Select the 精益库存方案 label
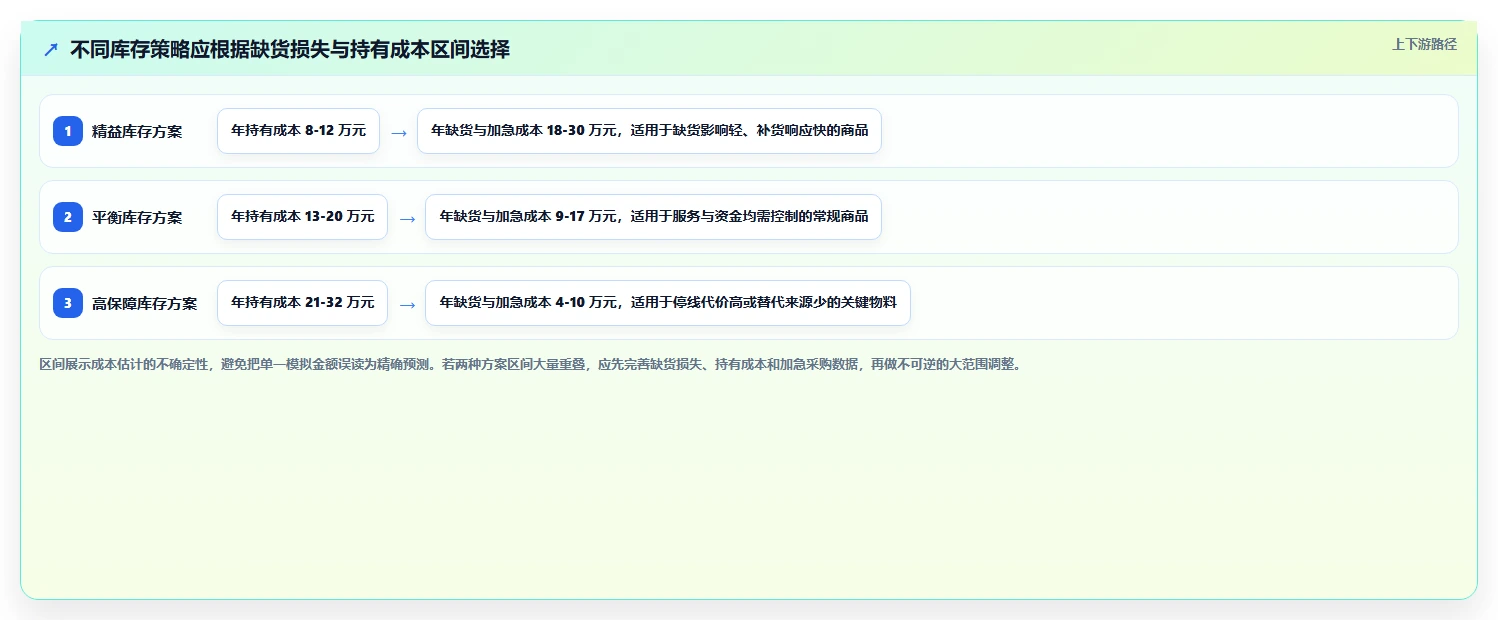The image size is (1498, 620). pos(137,131)
